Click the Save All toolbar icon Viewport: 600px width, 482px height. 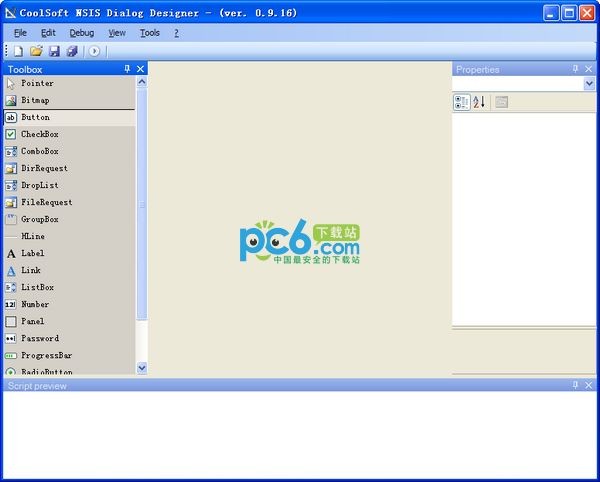[x=72, y=51]
